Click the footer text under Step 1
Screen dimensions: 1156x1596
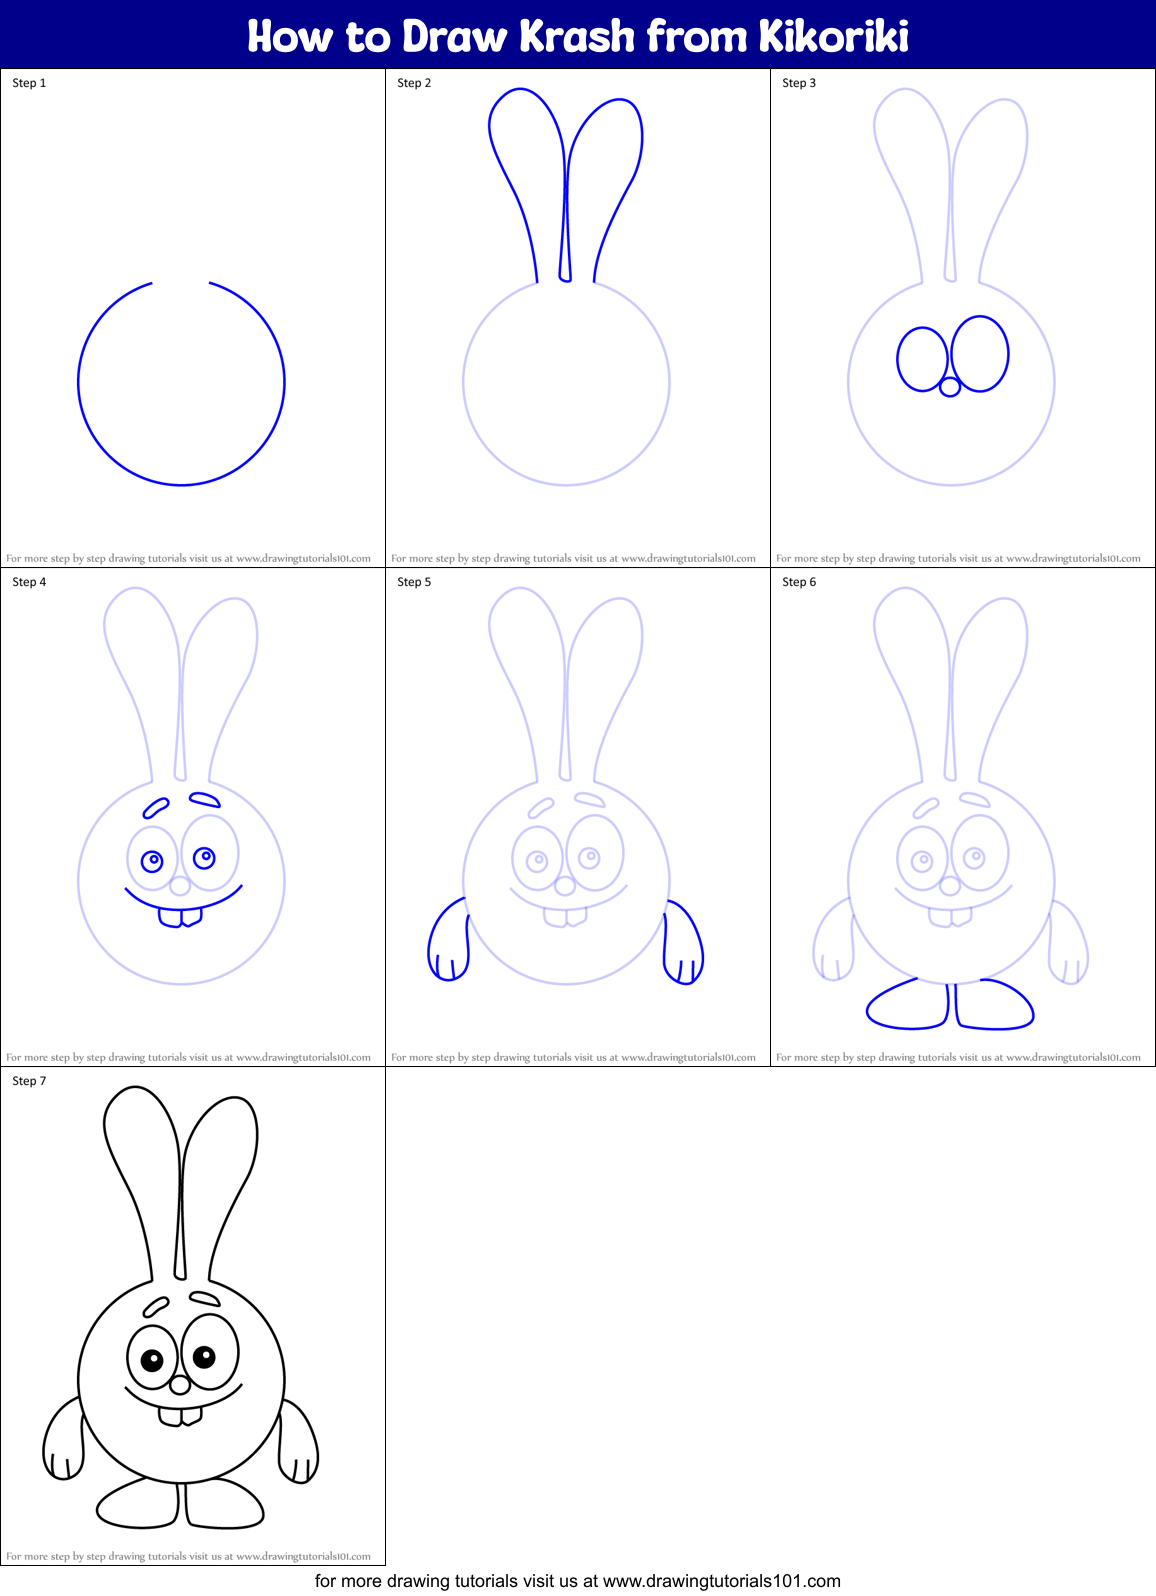point(188,559)
